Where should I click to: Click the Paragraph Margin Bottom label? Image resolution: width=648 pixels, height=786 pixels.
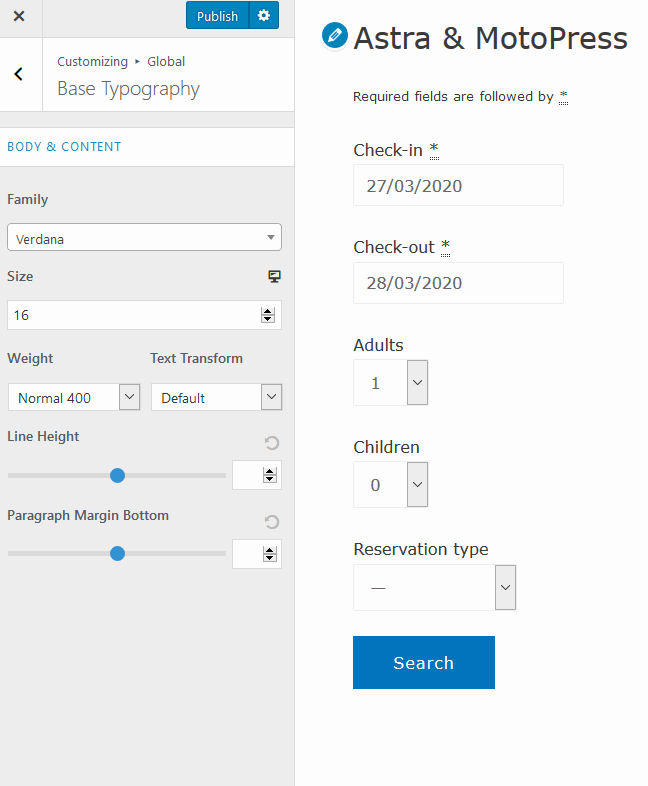click(x=88, y=515)
